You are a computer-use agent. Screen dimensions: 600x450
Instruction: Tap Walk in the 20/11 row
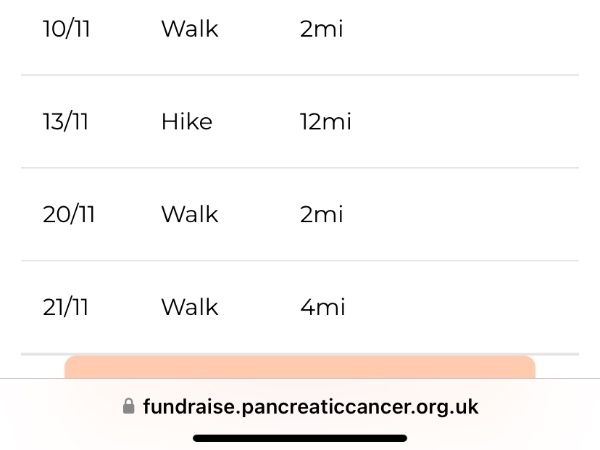pyautogui.click(x=189, y=214)
